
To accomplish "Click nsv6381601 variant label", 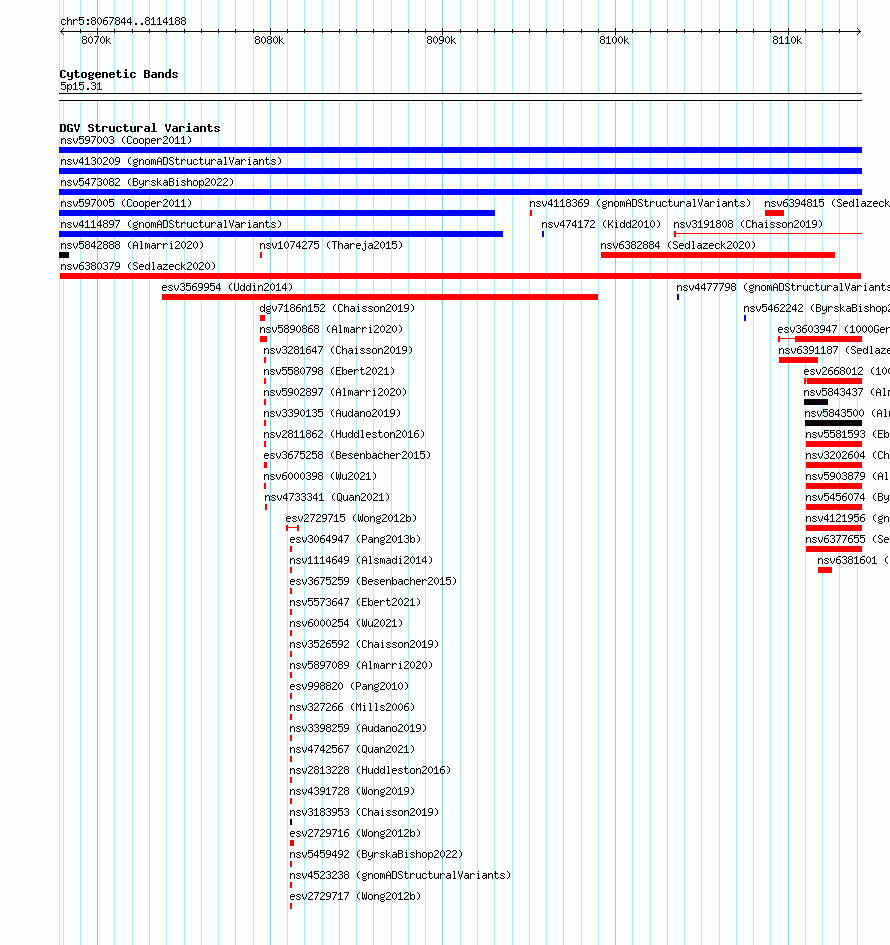I will point(853,561).
